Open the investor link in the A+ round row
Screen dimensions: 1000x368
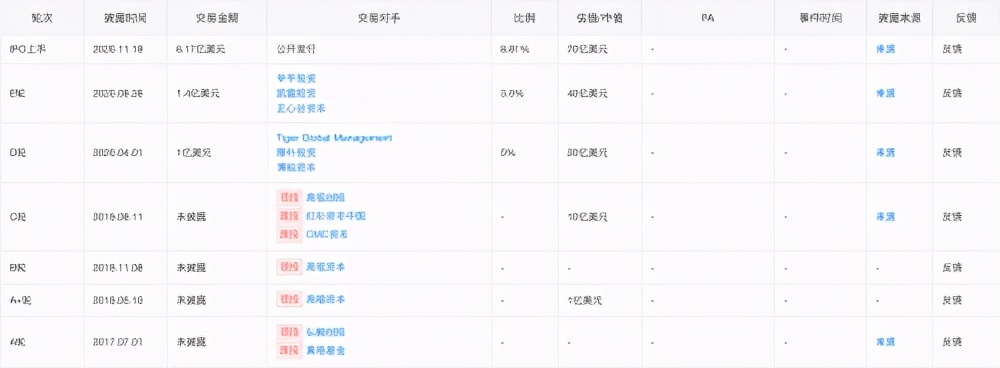coord(325,299)
